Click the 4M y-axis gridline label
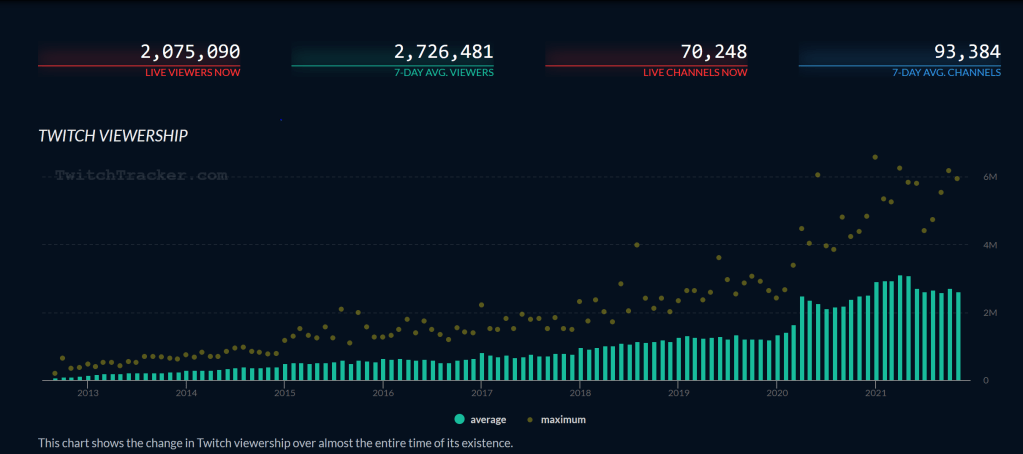Image resolution: width=1023 pixels, height=454 pixels. 989,244
